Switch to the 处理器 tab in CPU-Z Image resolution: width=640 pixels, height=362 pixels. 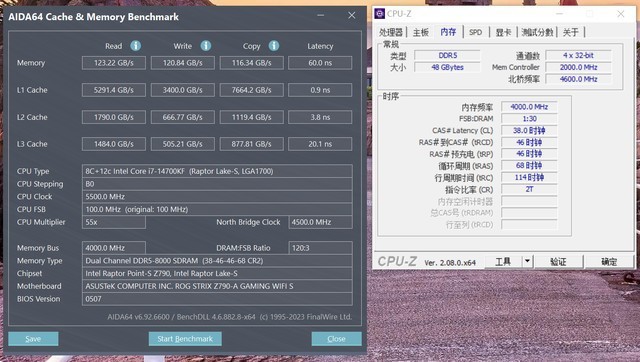pyautogui.click(x=391, y=32)
